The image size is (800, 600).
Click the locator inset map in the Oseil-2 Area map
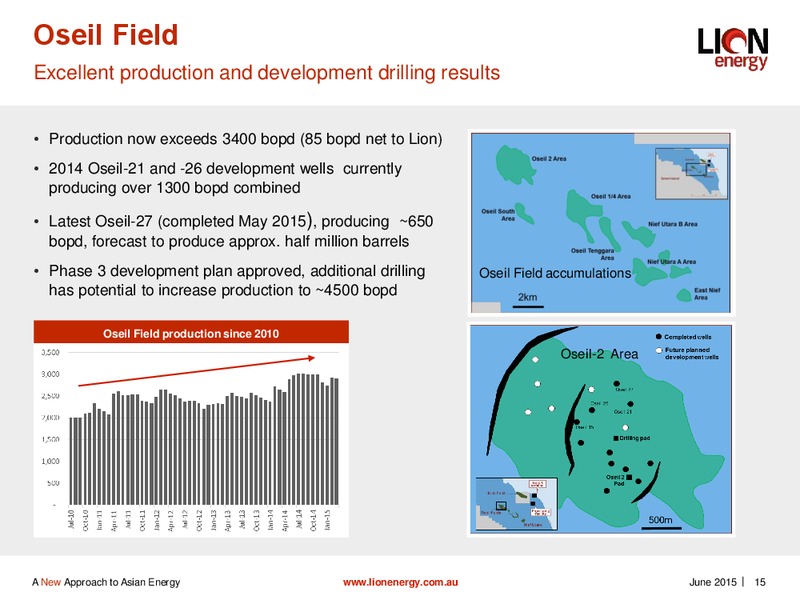(516, 504)
